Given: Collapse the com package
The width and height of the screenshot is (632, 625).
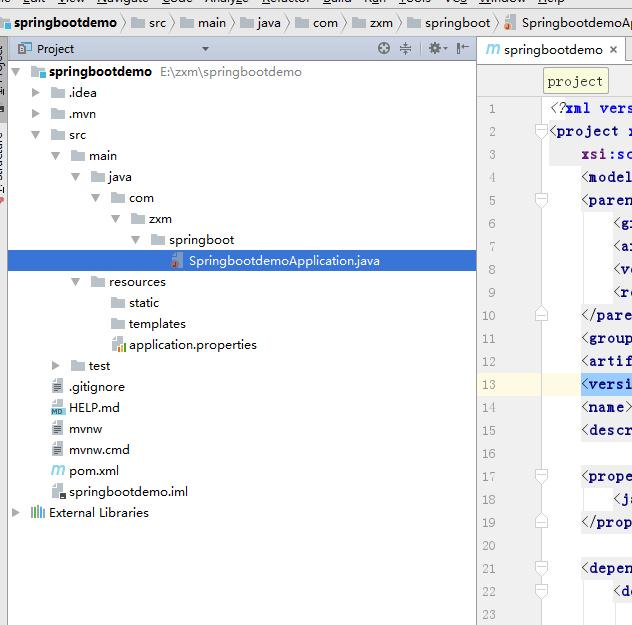Looking at the screenshot, I should tap(96, 198).
